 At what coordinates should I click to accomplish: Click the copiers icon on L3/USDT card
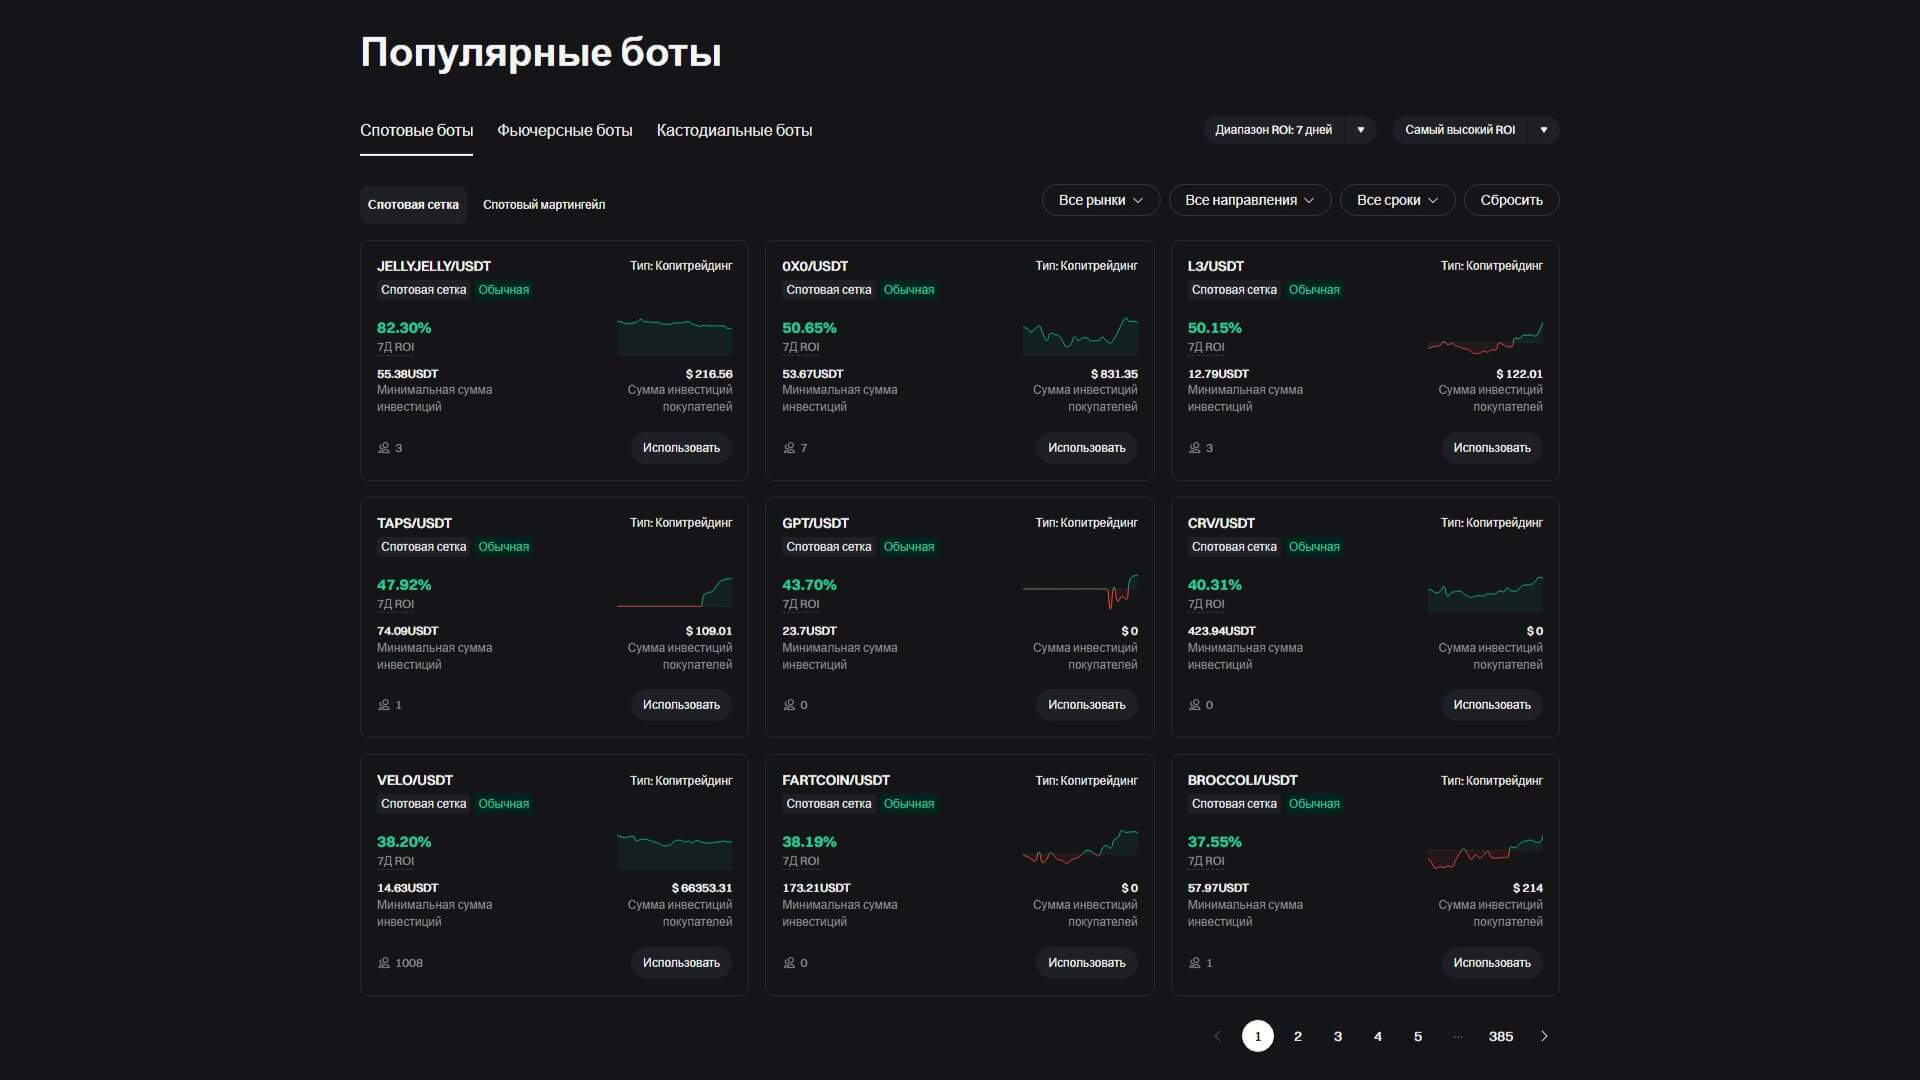[1194, 448]
